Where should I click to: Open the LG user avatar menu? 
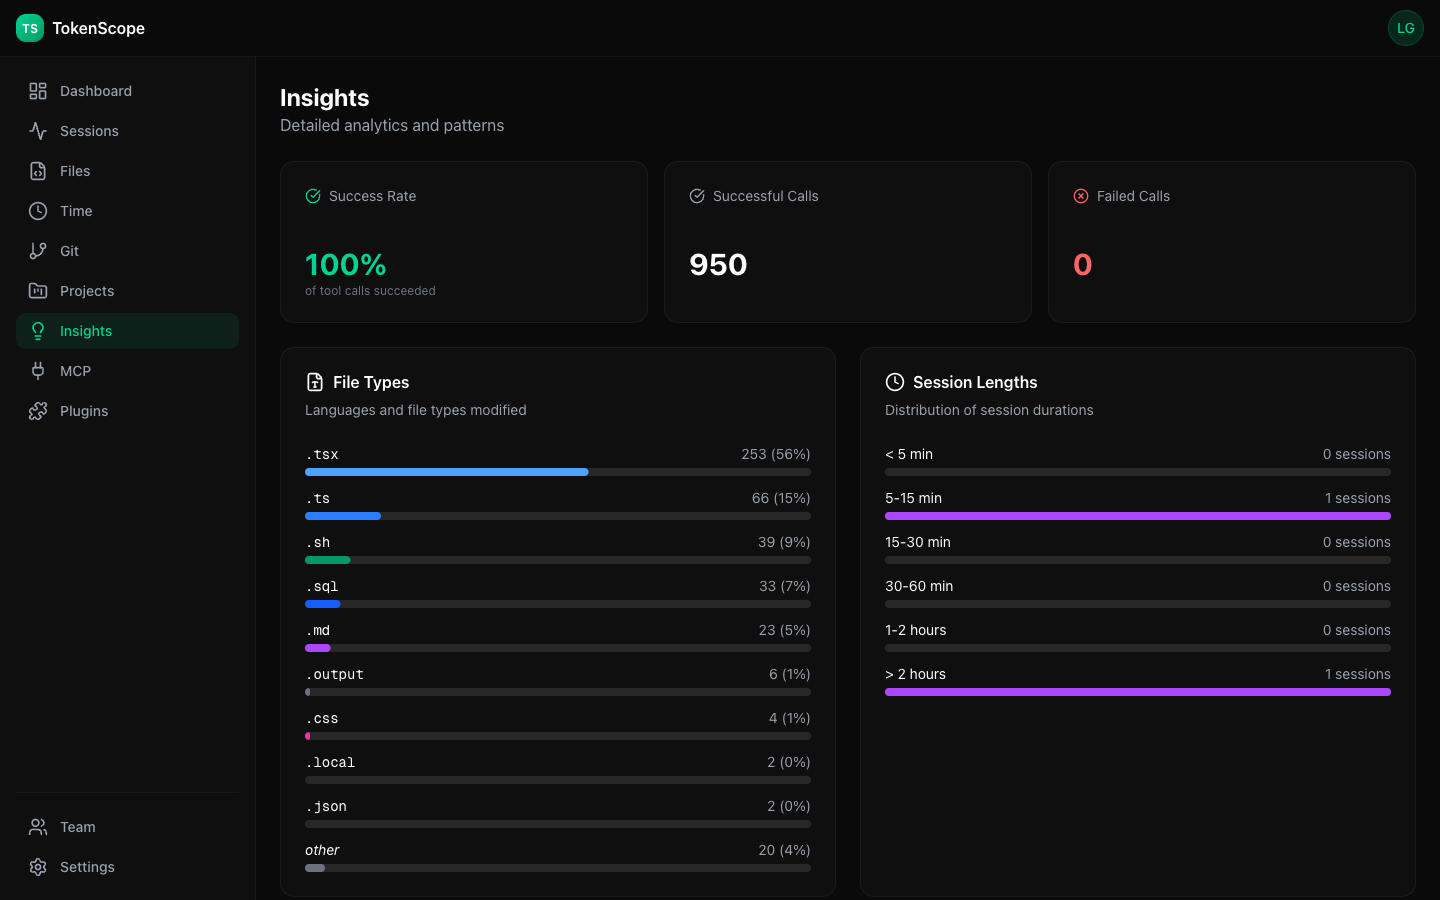[1406, 28]
